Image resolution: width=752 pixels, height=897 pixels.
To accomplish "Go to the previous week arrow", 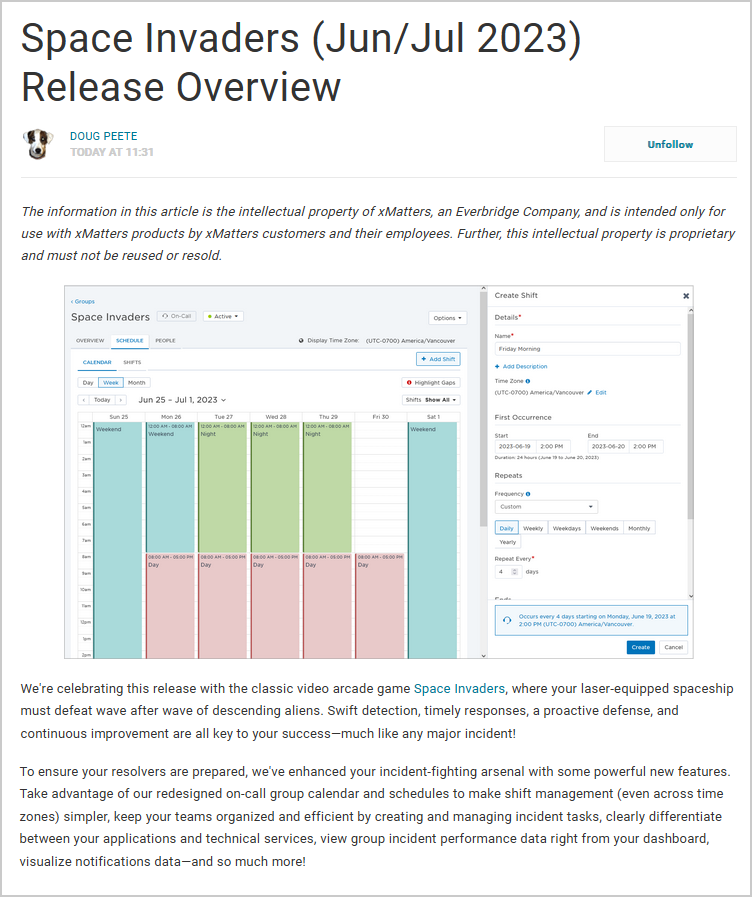I will [84, 400].
